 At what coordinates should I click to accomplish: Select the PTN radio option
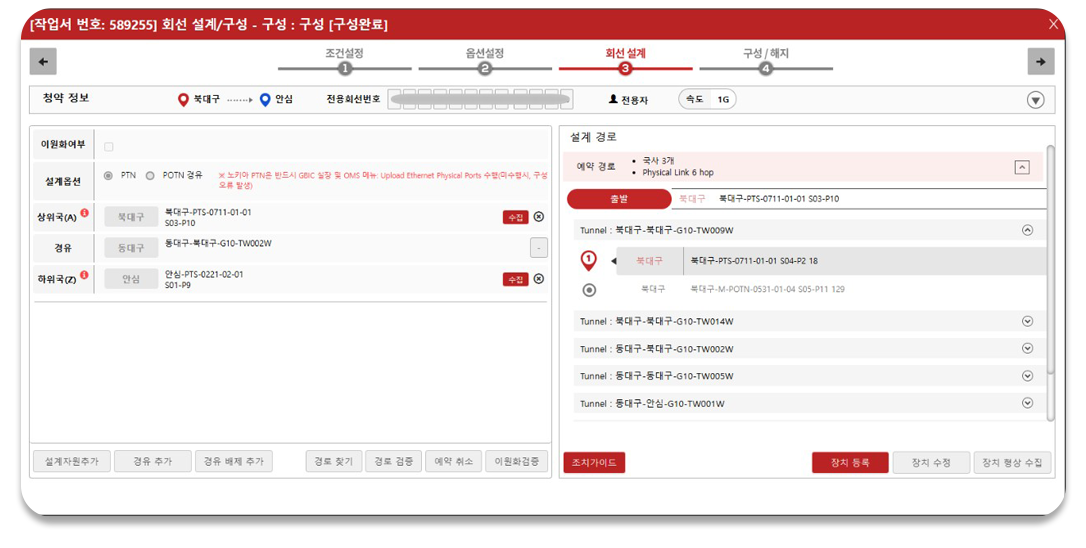pyautogui.click(x=108, y=176)
